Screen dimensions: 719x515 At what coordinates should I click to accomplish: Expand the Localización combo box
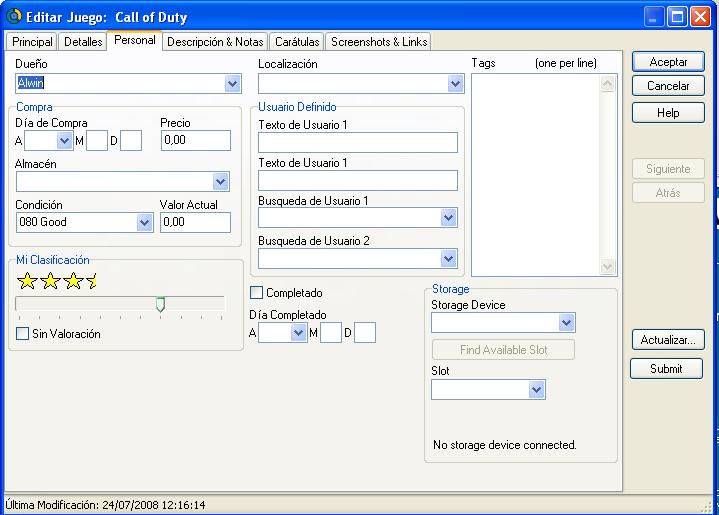click(x=455, y=83)
